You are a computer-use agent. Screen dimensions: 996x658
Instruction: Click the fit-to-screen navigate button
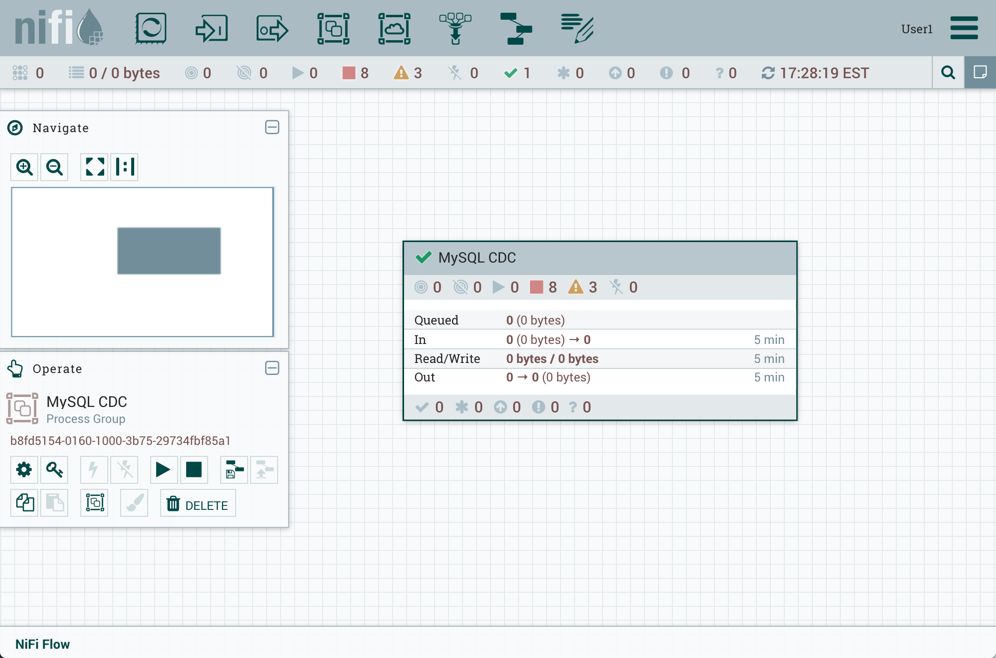[x=95, y=167]
